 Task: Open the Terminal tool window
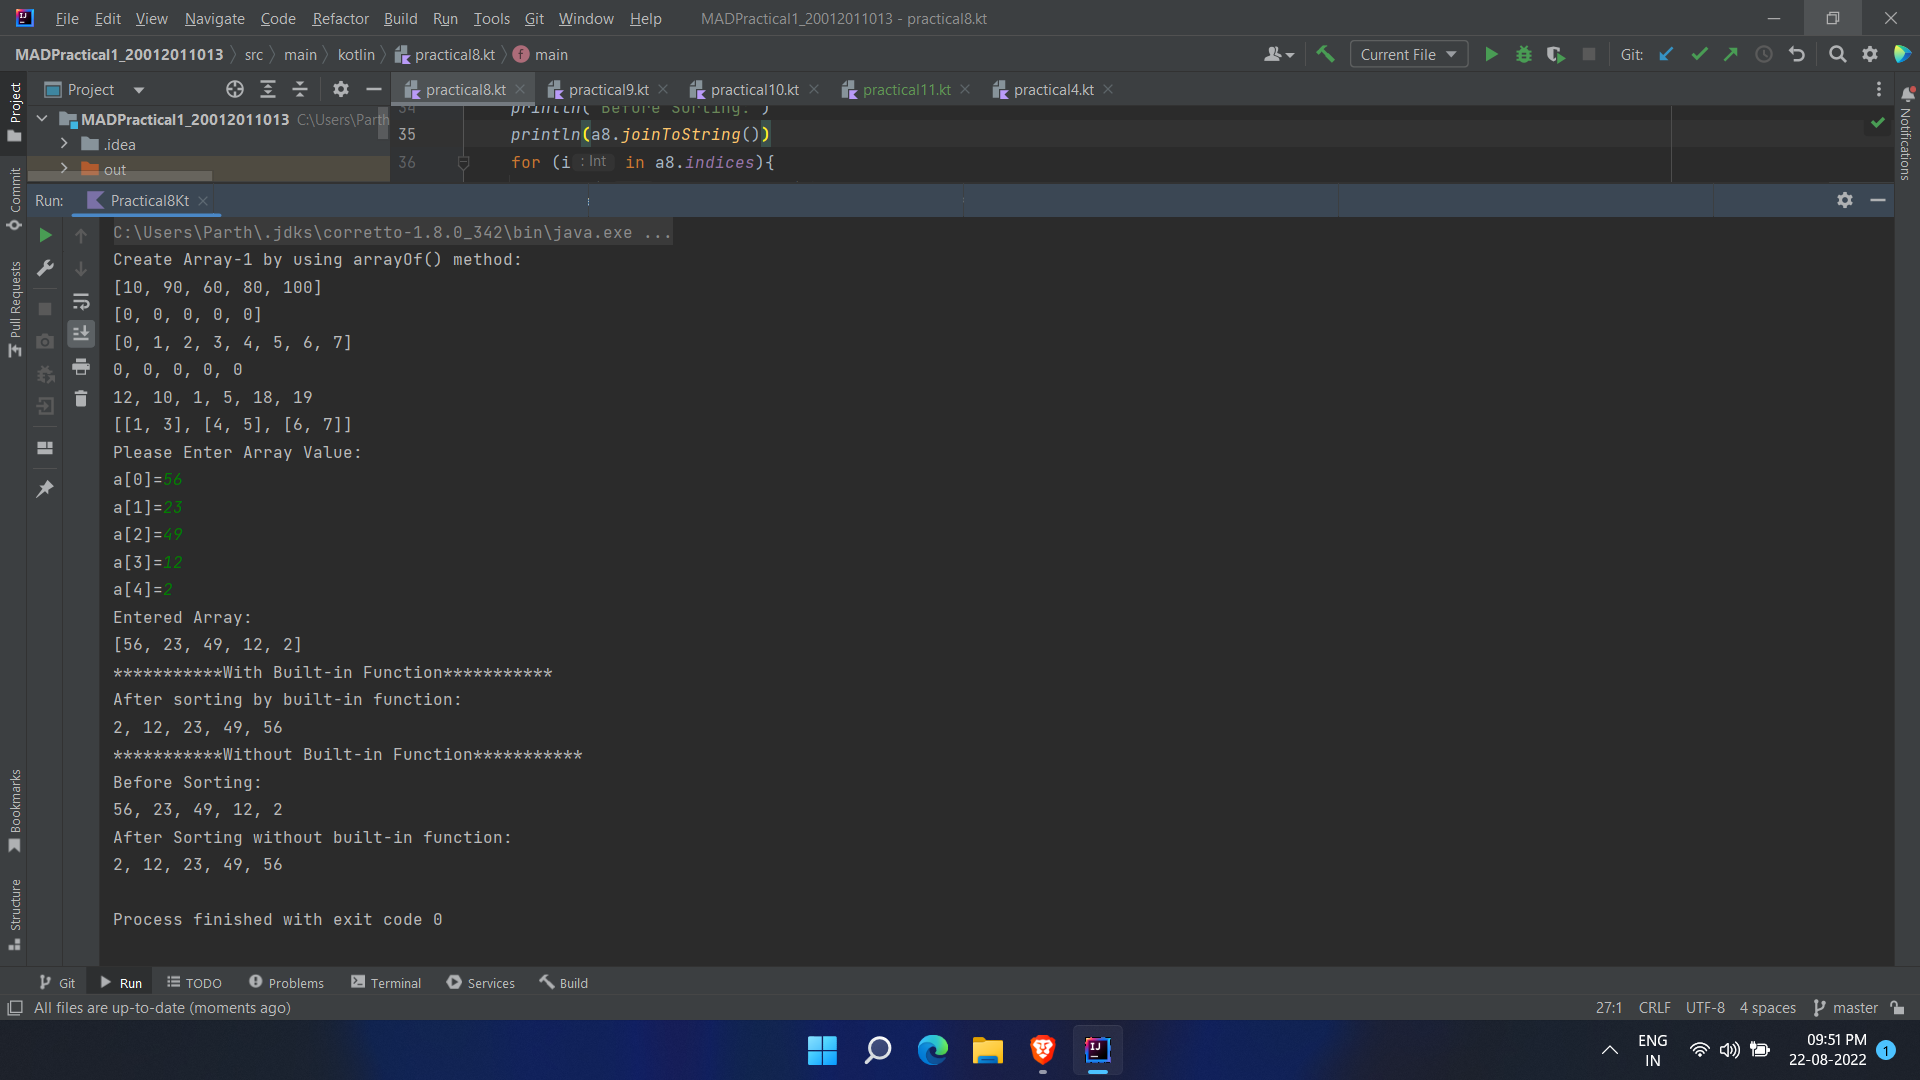(x=386, y=983)
